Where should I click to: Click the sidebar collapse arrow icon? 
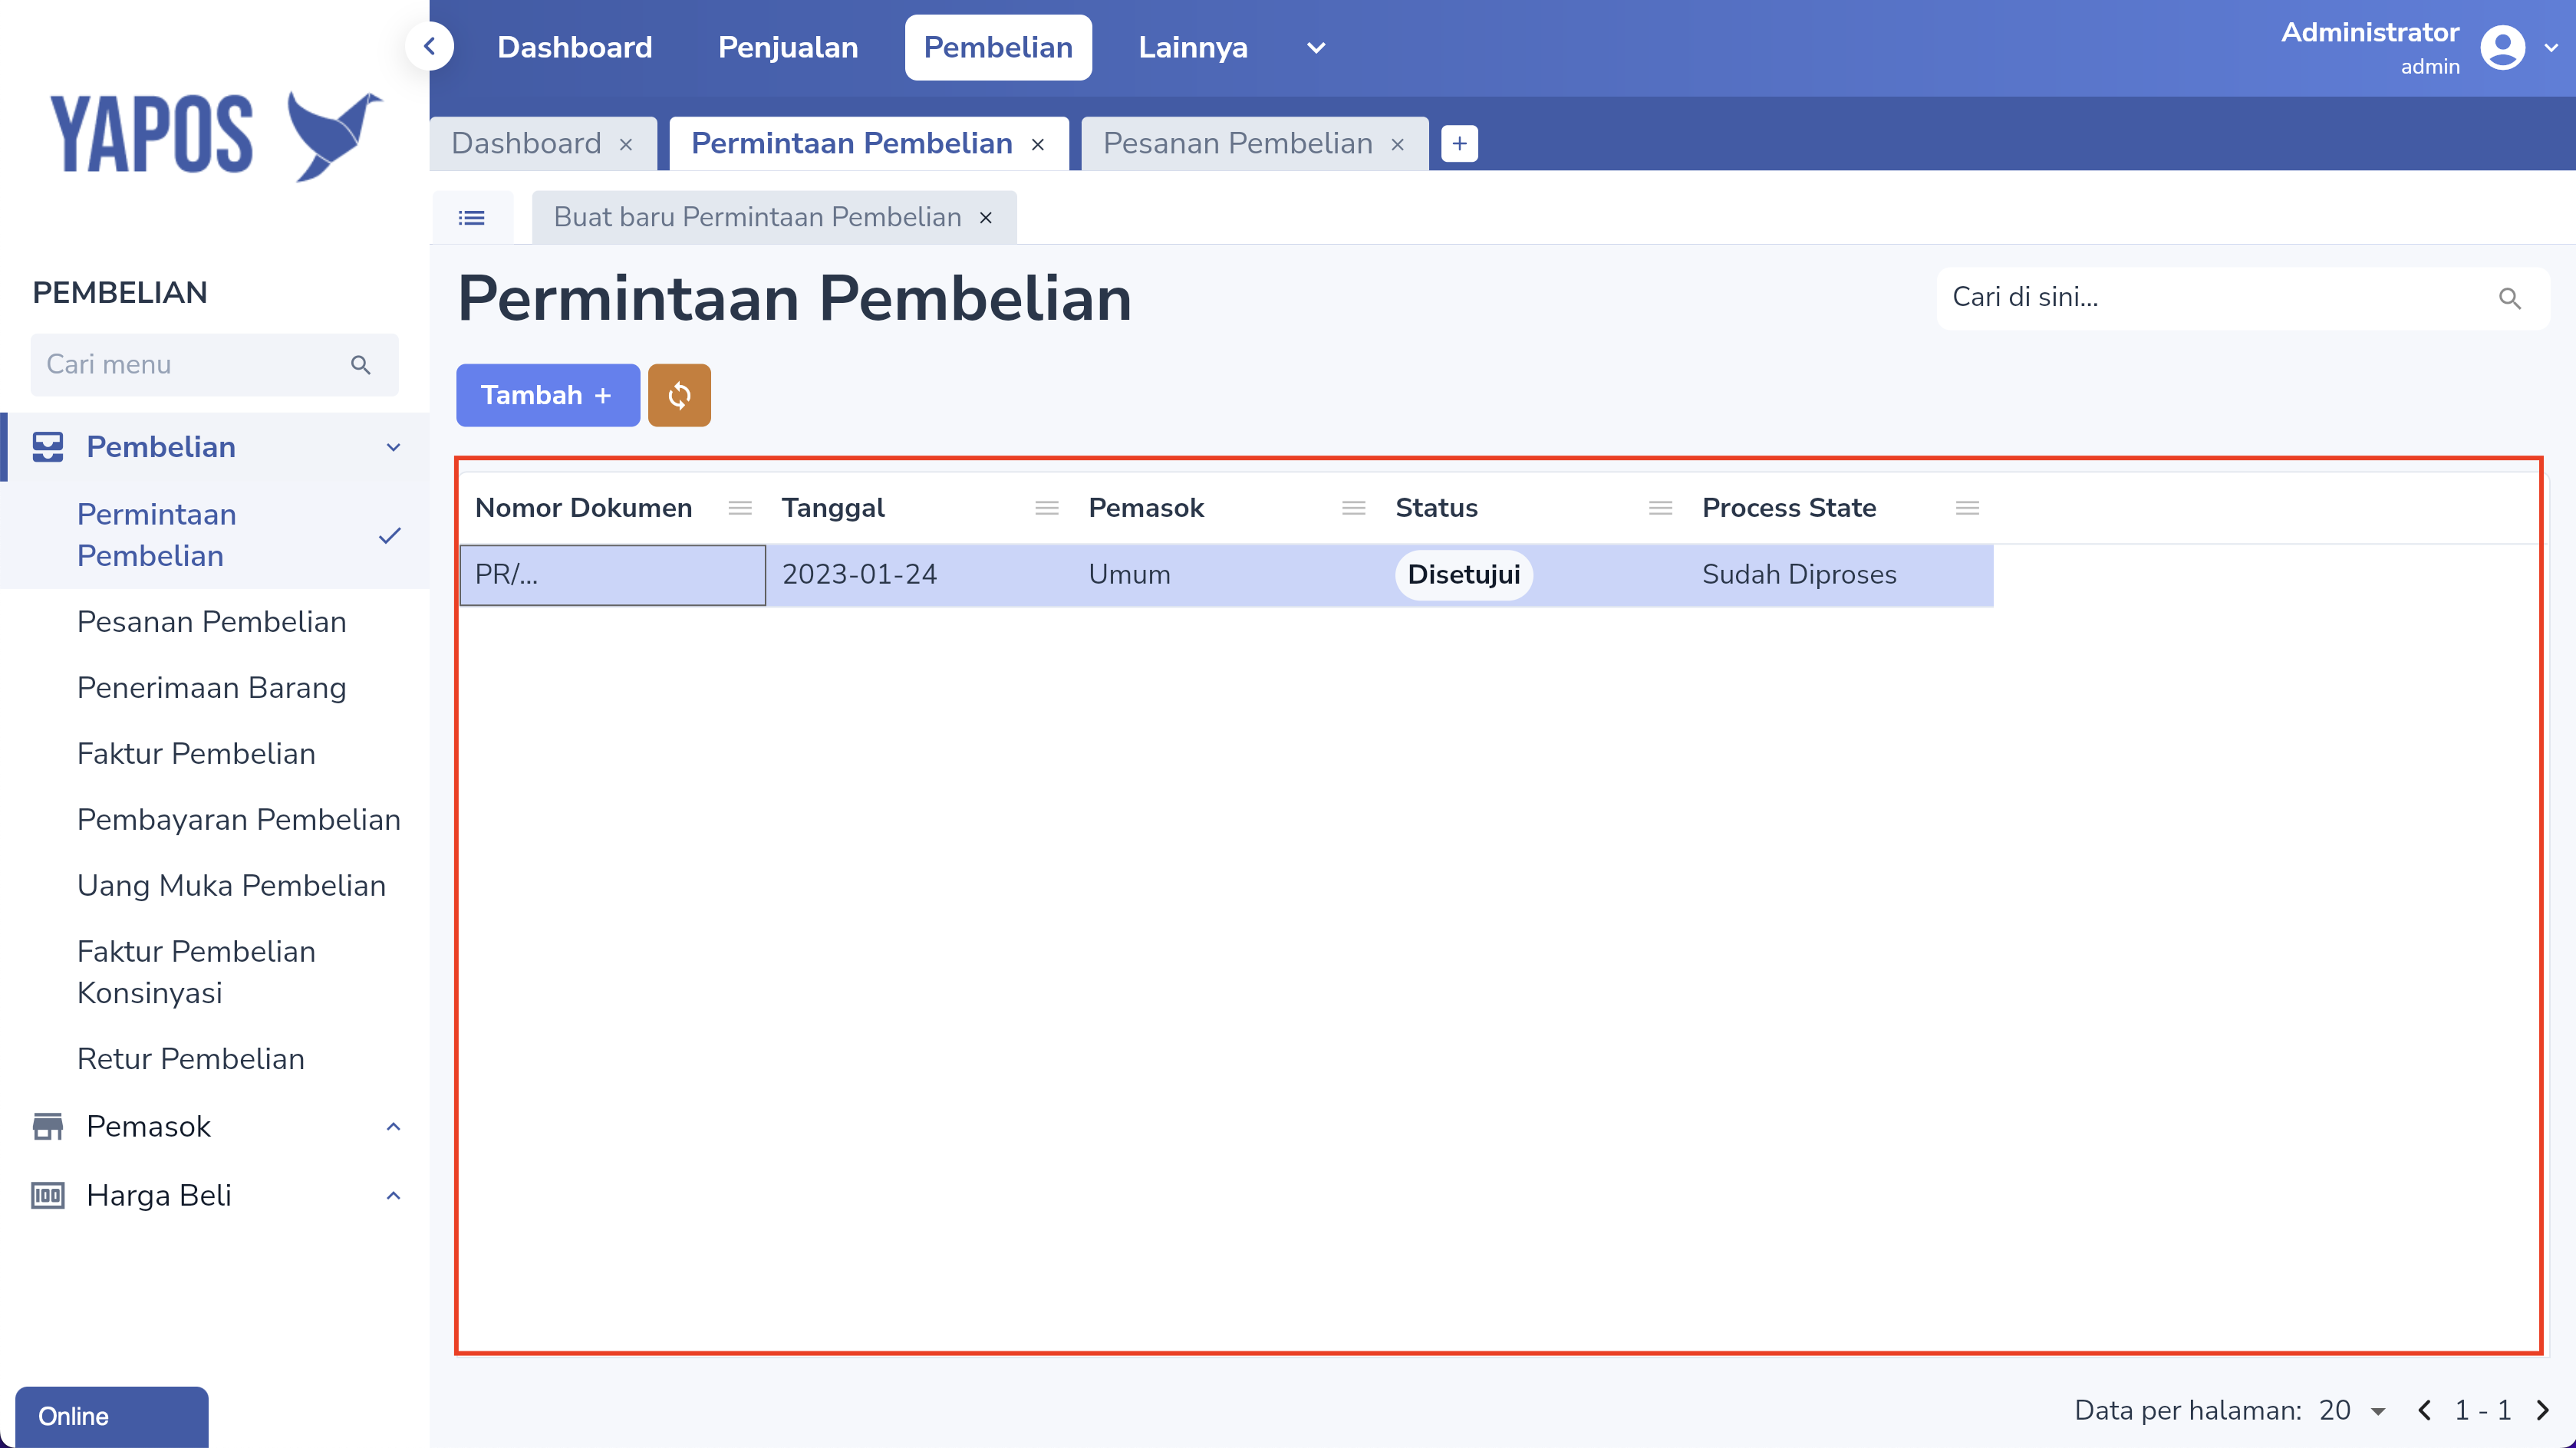coord(430,46)
